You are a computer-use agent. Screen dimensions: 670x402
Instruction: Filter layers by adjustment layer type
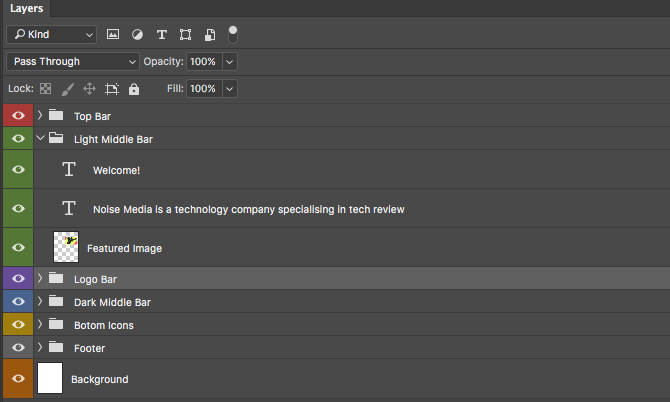coord(137,34)
